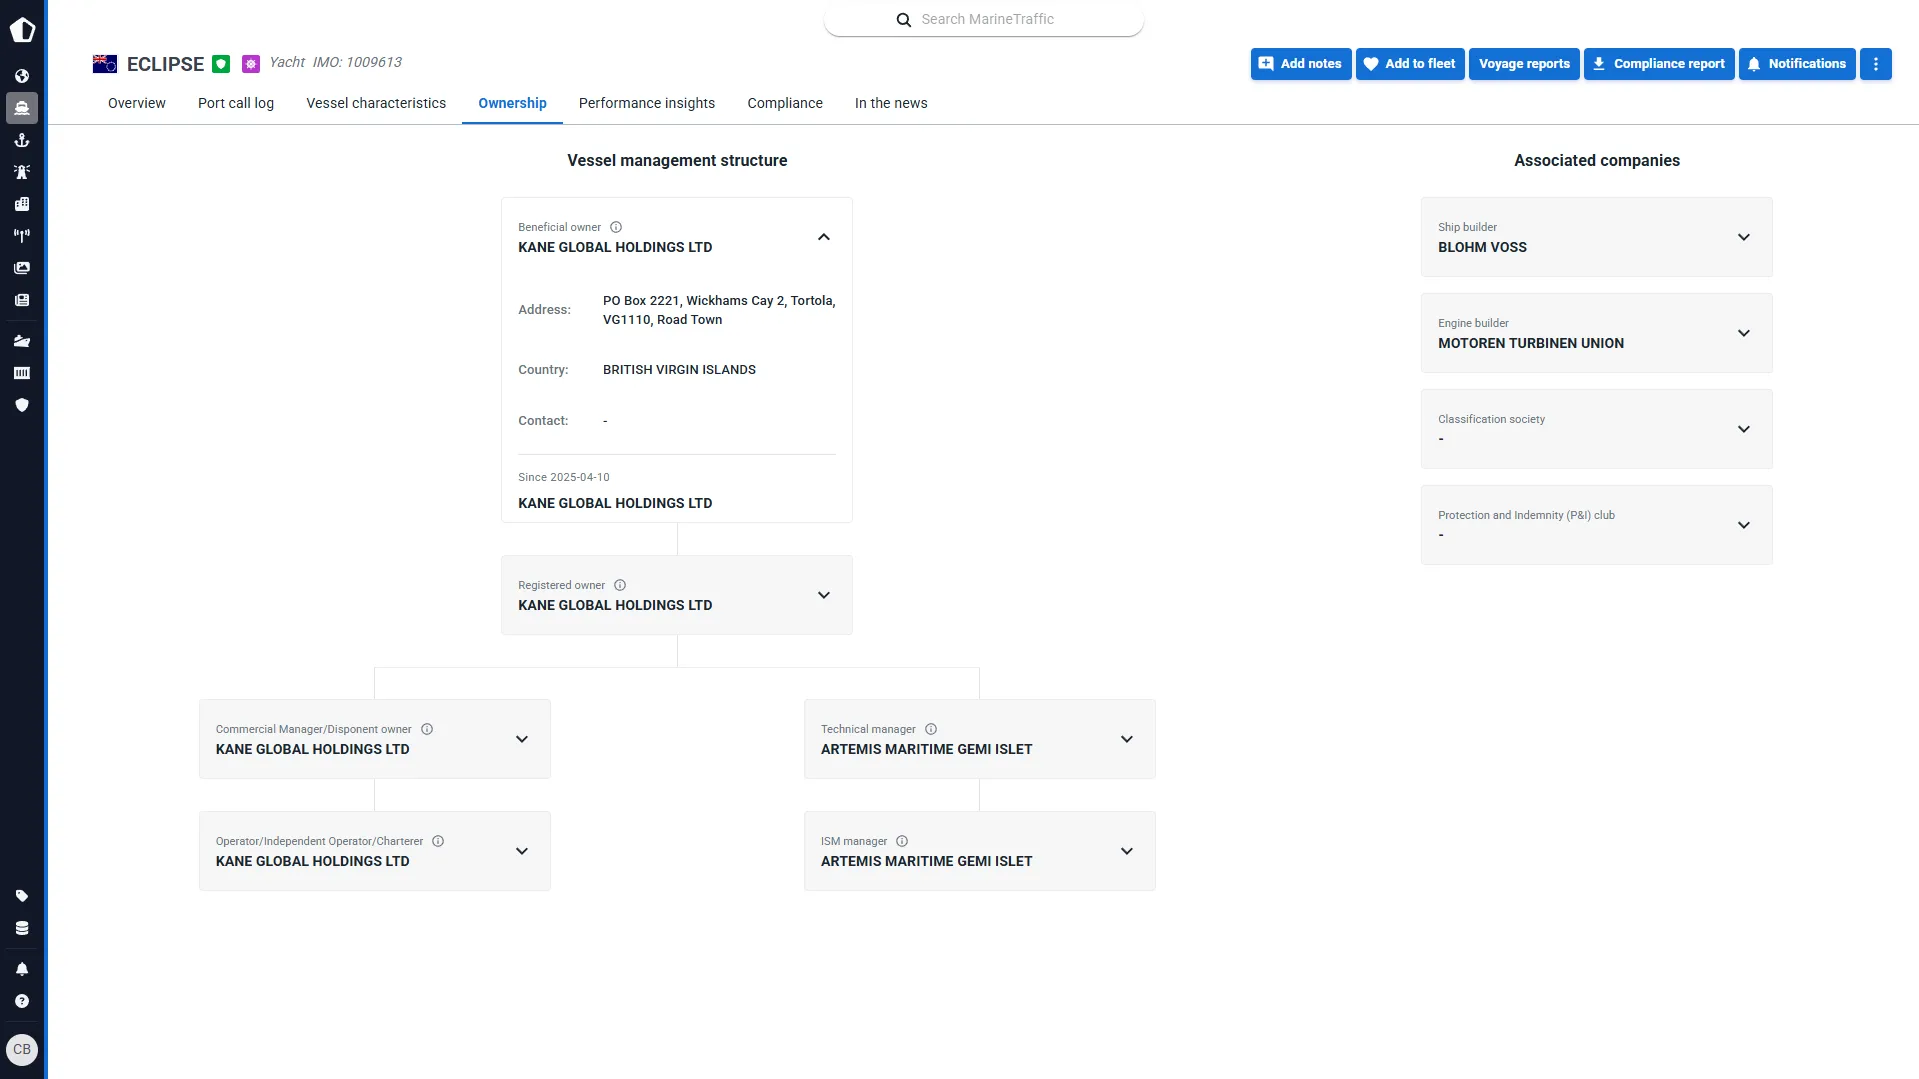Select the Ownership tab

point(512,103)
